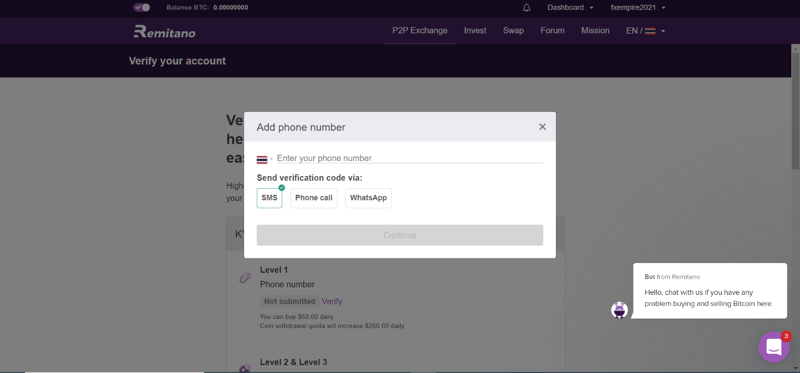The height and width of the screenshot is (373, 800).
Task: Click the 'Phone number' label under Level 1
Action: click(287, 284)
